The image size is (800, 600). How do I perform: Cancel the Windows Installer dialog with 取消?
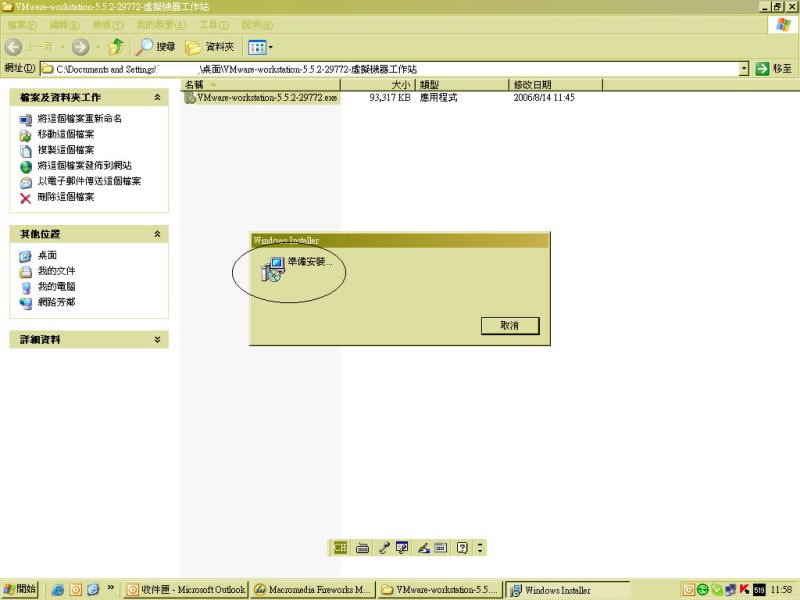pyautogui.click(x=510, y=326)
